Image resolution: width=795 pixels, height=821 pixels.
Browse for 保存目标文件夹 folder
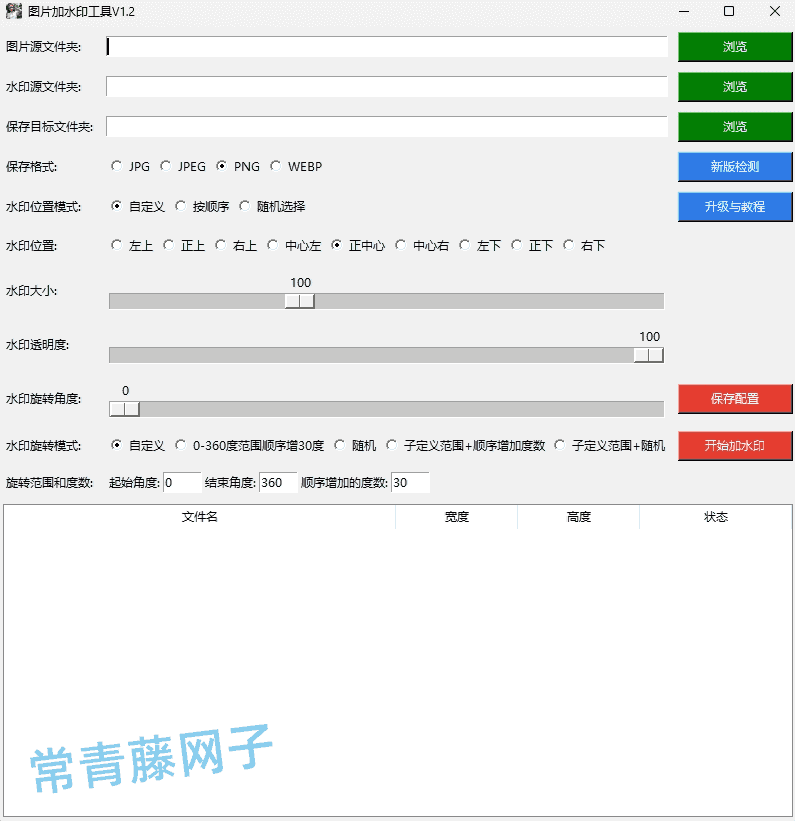click(x=735, y=127)
